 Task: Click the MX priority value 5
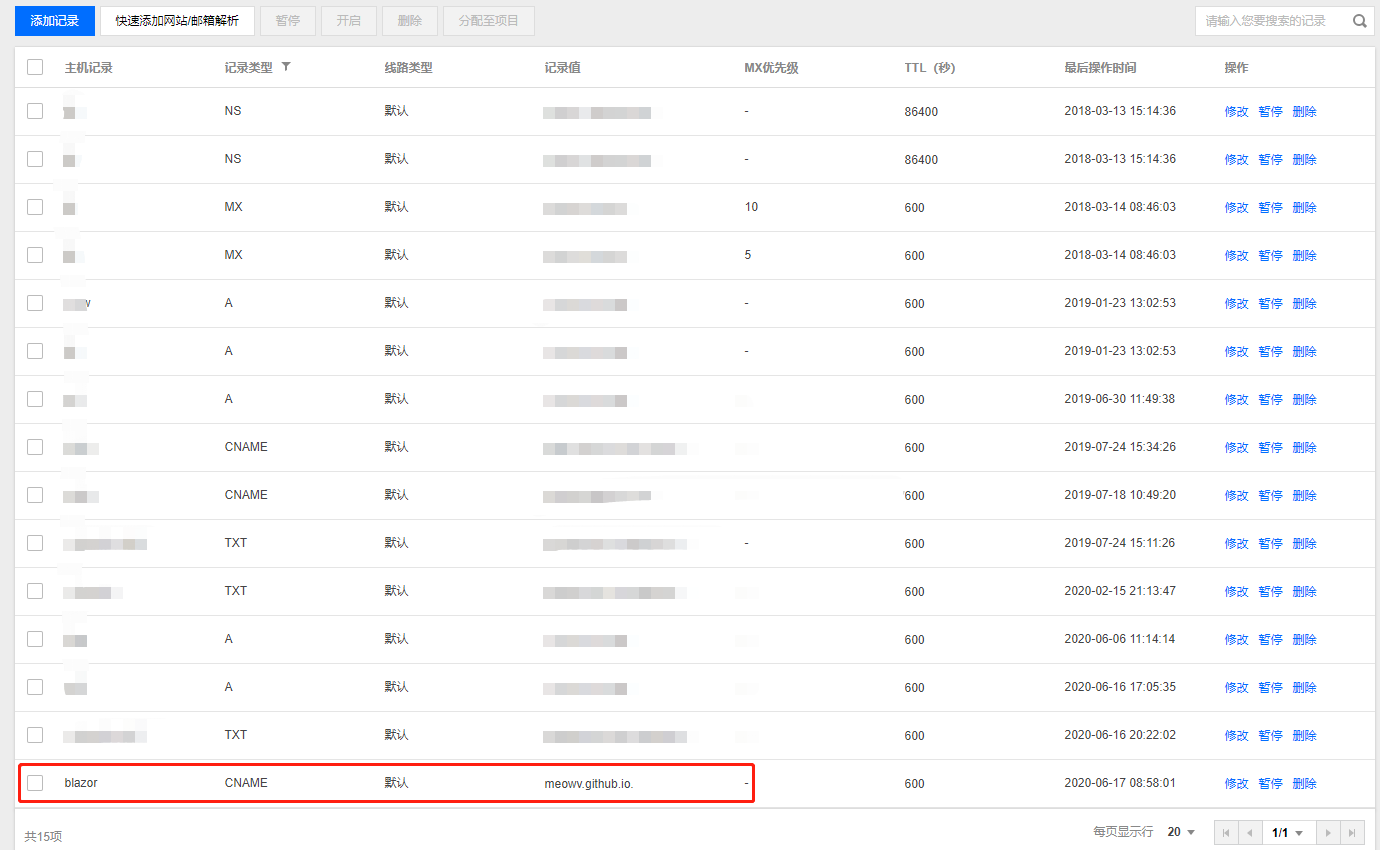748,255
